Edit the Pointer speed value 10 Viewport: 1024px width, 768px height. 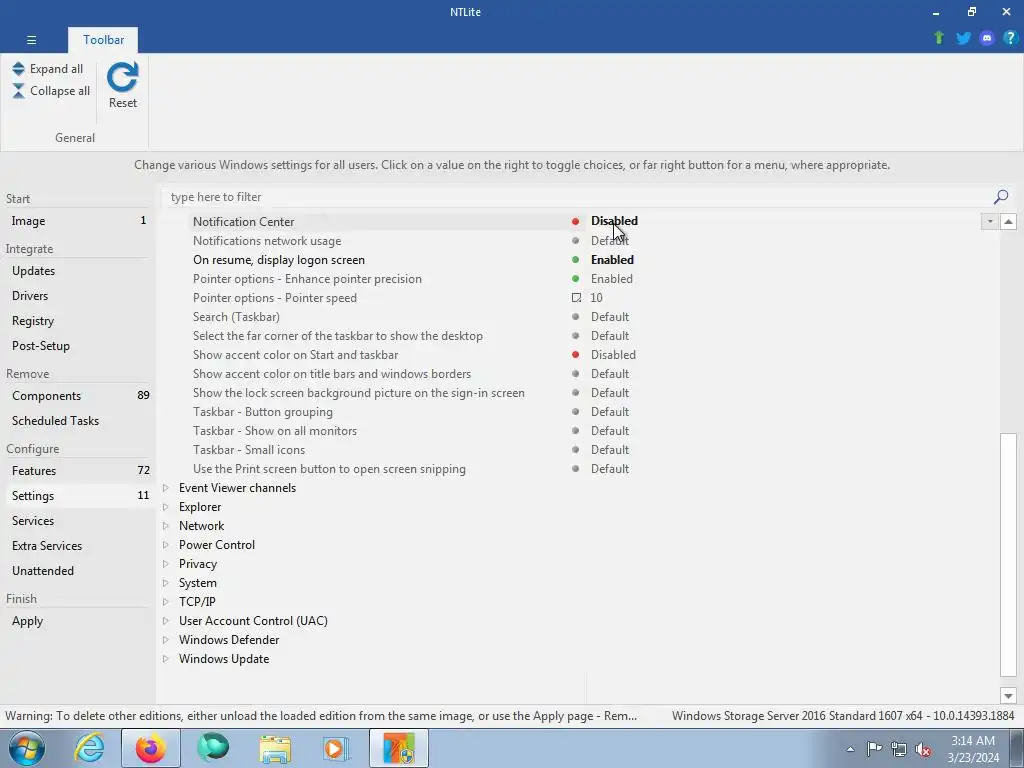coord(596,298)
